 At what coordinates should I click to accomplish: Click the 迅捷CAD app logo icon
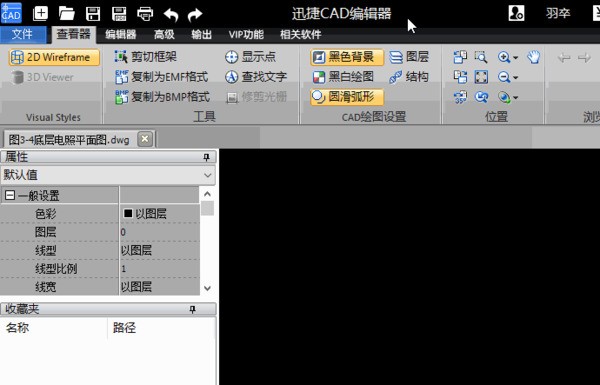[11, 13]
